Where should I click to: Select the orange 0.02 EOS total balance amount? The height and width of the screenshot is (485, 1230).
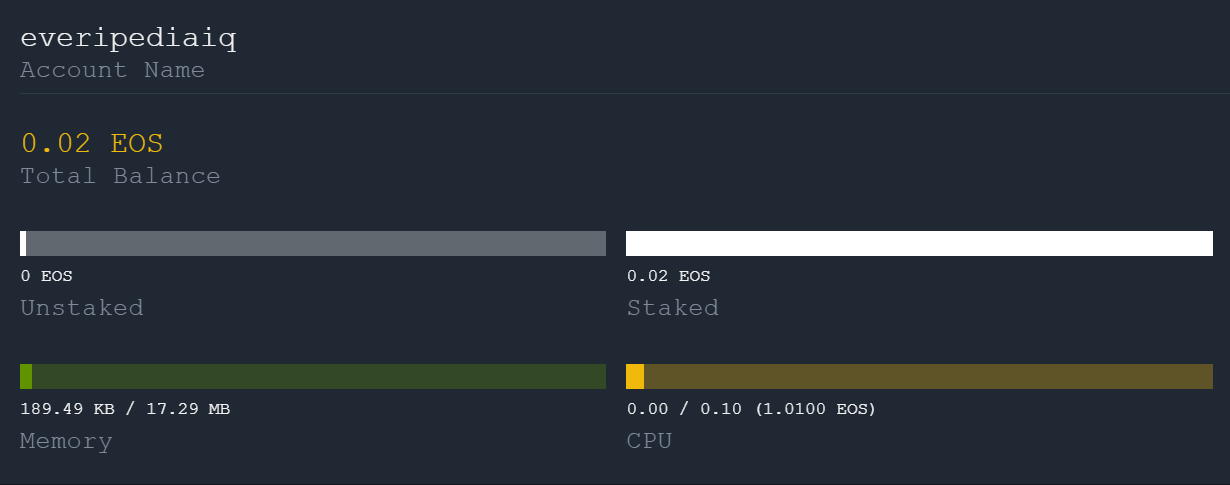tap(92, 143)
